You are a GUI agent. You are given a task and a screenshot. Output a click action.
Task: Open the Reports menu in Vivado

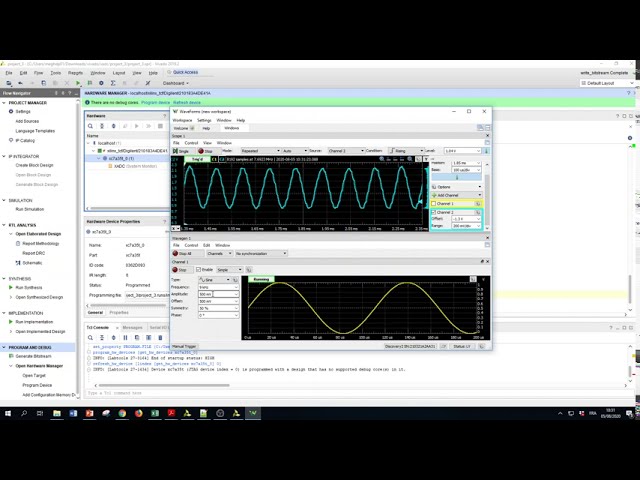(75, 73)
